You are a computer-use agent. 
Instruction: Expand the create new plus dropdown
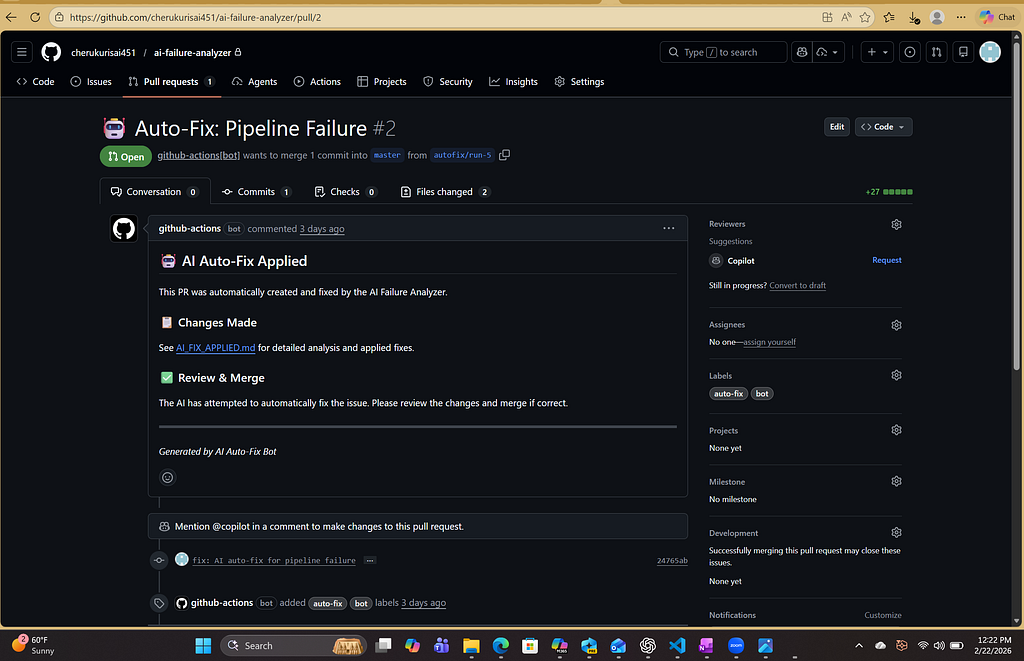(877, 52)
